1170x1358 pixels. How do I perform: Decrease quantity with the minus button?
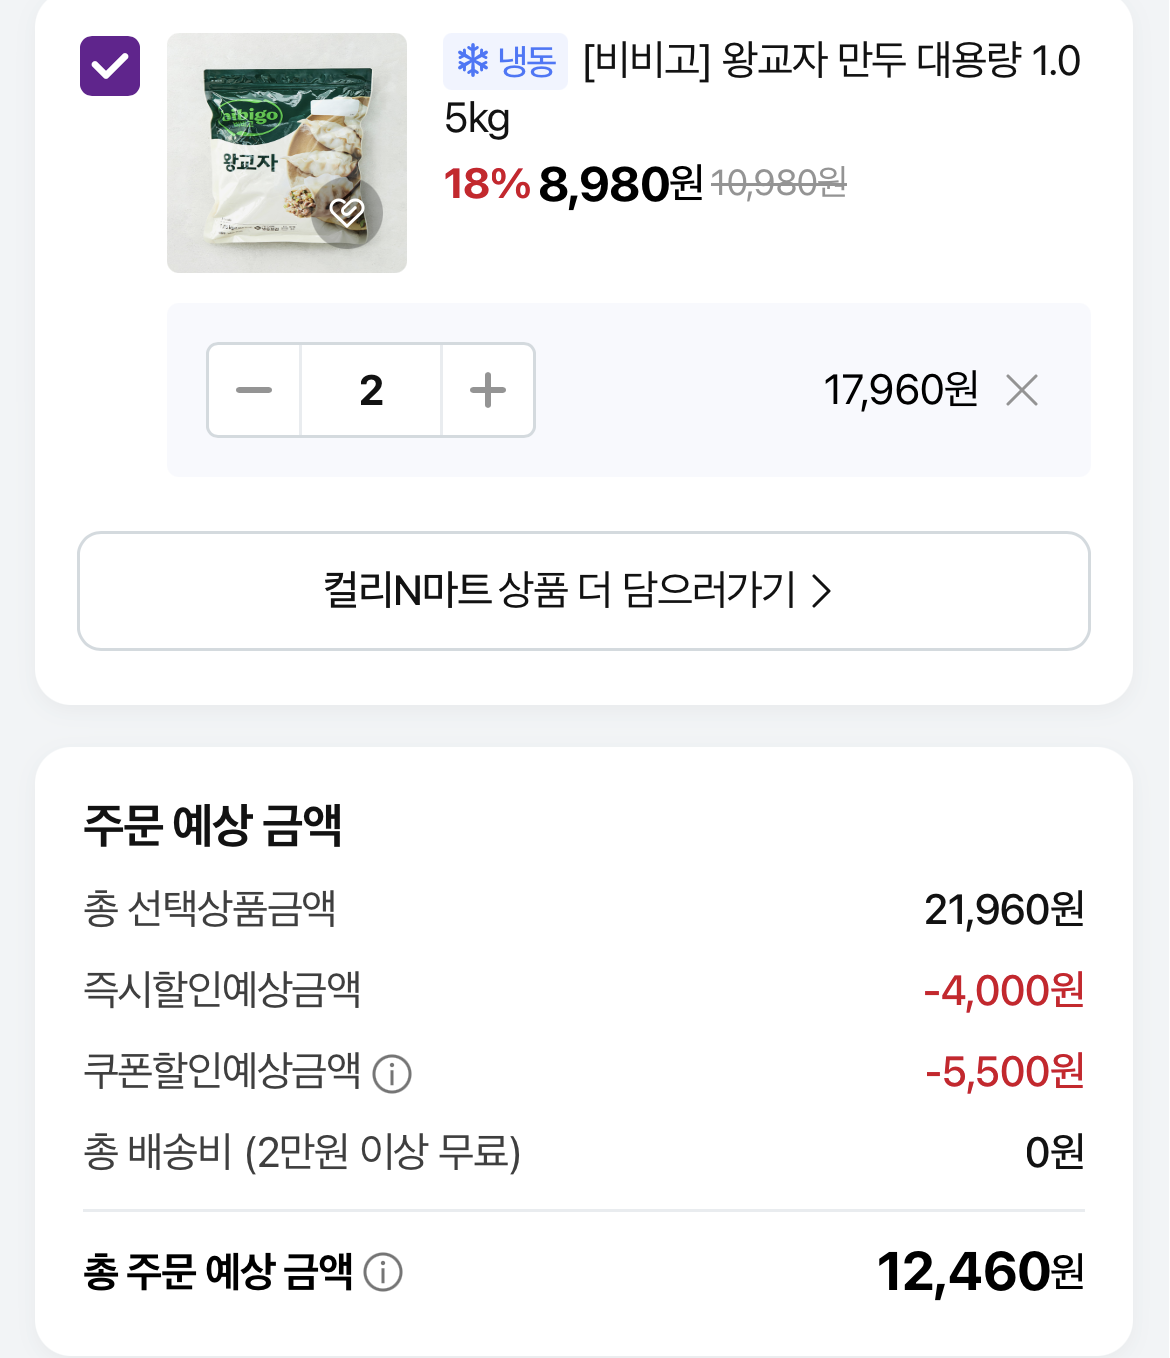[x=254, y=390]
